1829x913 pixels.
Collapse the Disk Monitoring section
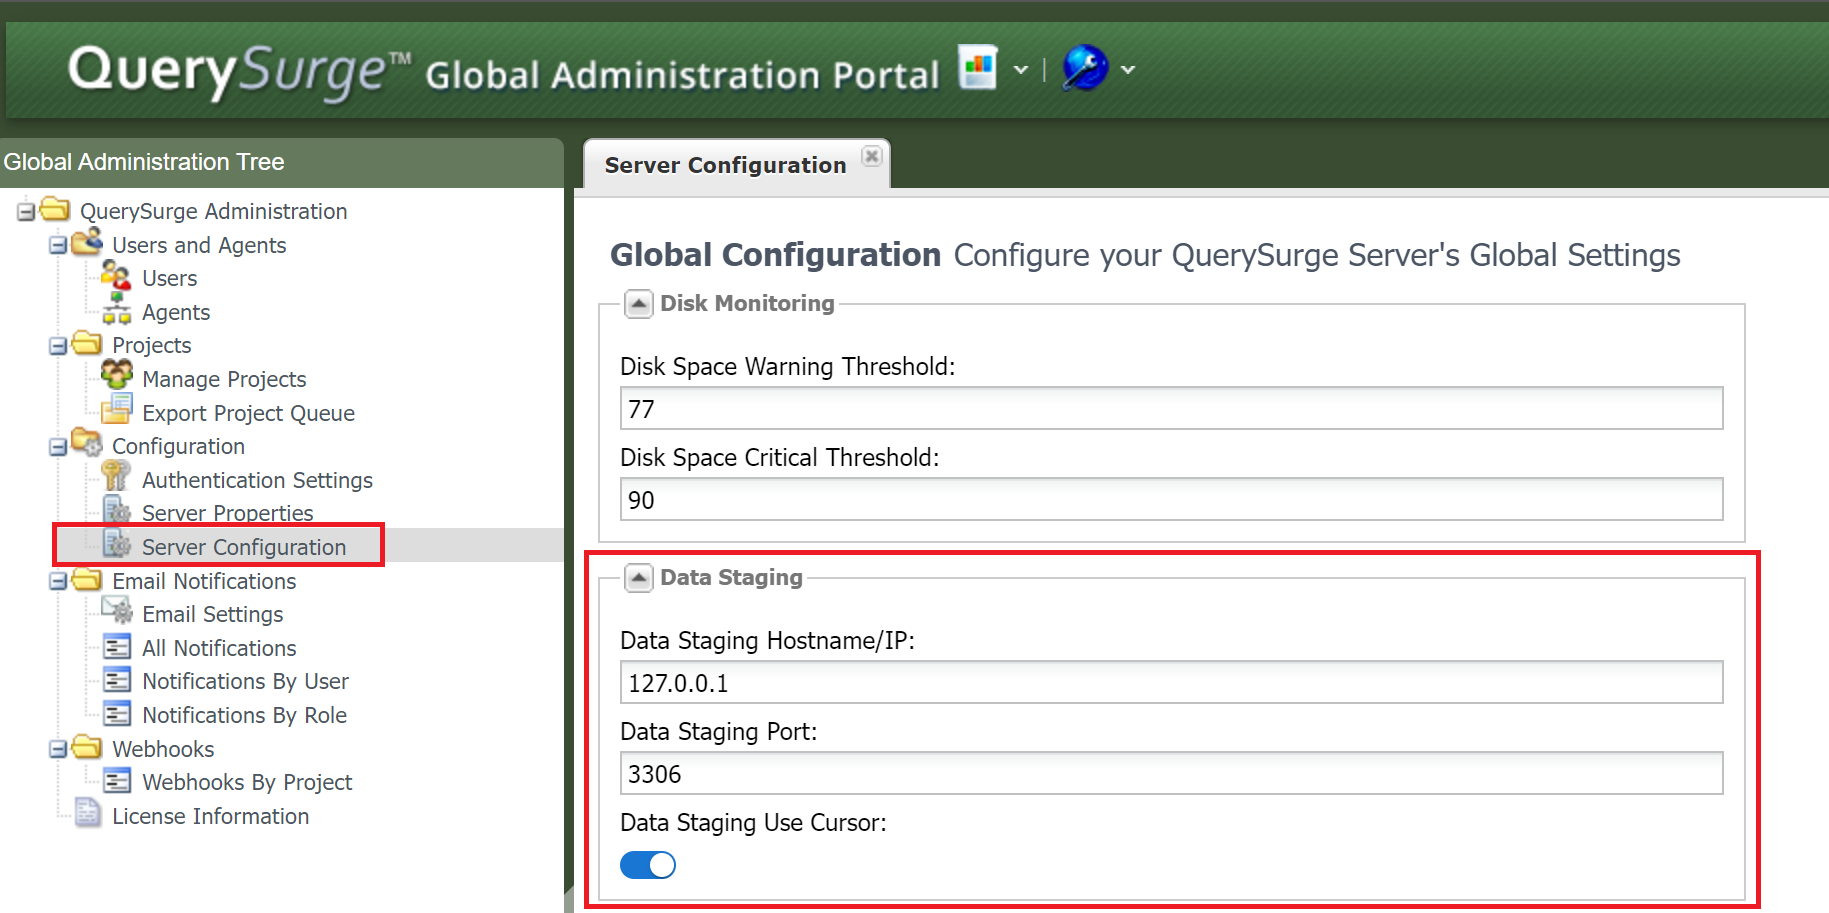(638, 304)
